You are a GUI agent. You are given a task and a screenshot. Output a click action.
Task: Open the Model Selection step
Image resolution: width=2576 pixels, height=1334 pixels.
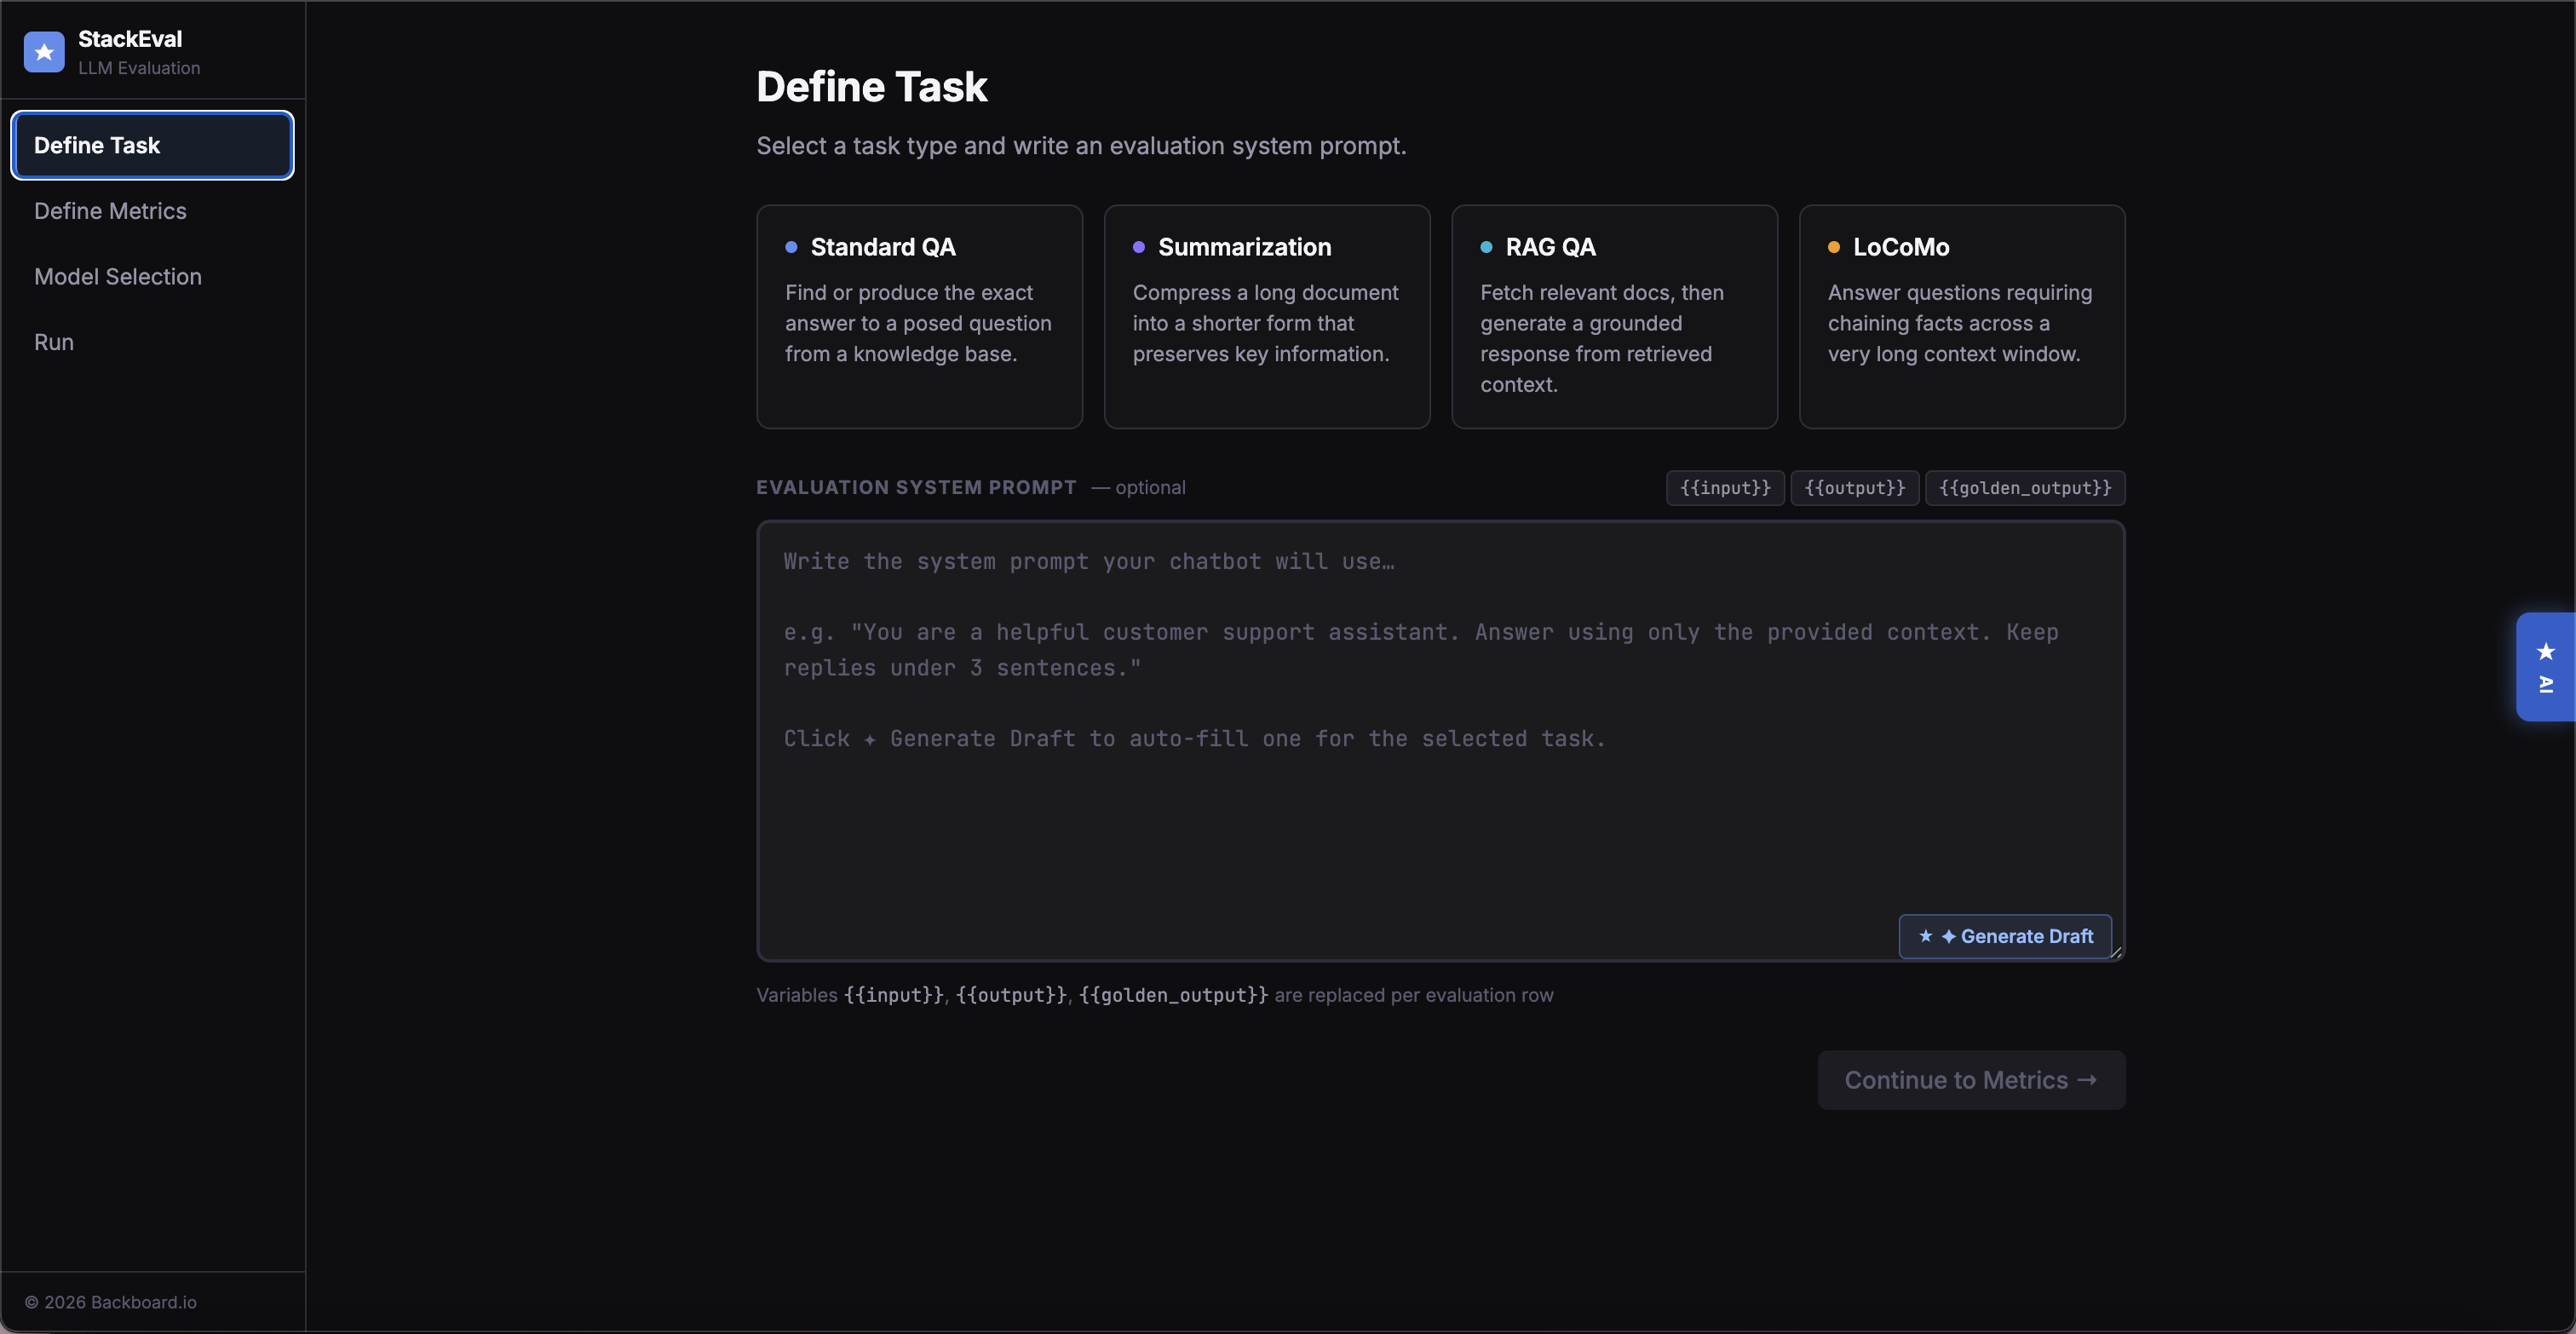coord(152,277)
